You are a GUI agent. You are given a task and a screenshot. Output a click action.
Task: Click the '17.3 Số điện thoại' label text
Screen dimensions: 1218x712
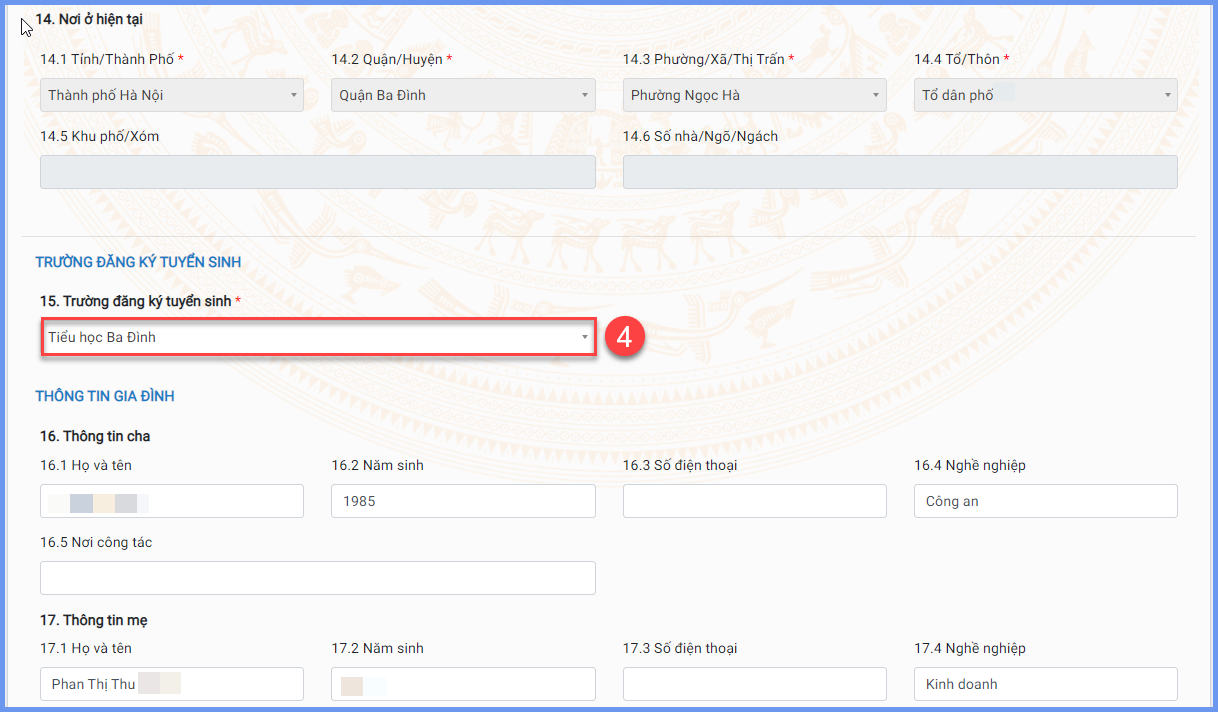[680, 648]
